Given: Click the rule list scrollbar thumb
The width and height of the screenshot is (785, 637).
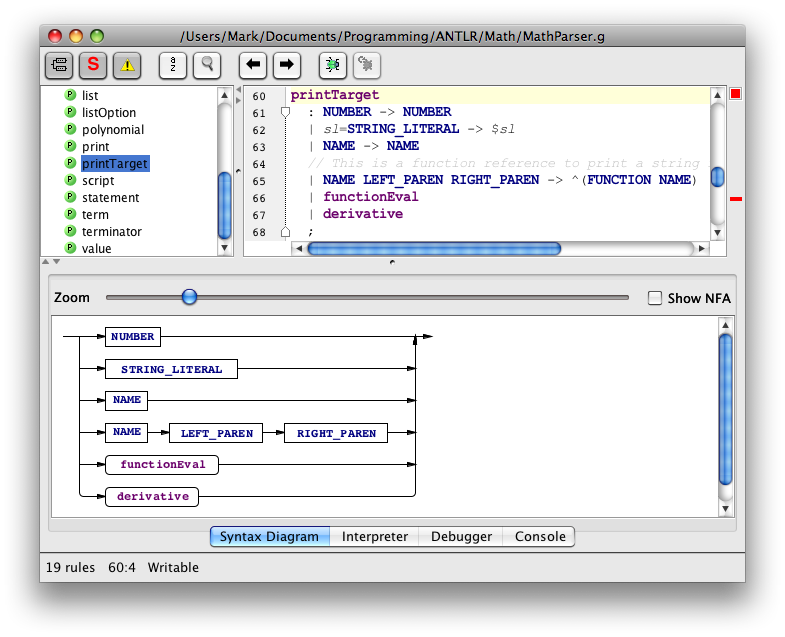Looking at the screenshot, I should [x=225, y=205].
